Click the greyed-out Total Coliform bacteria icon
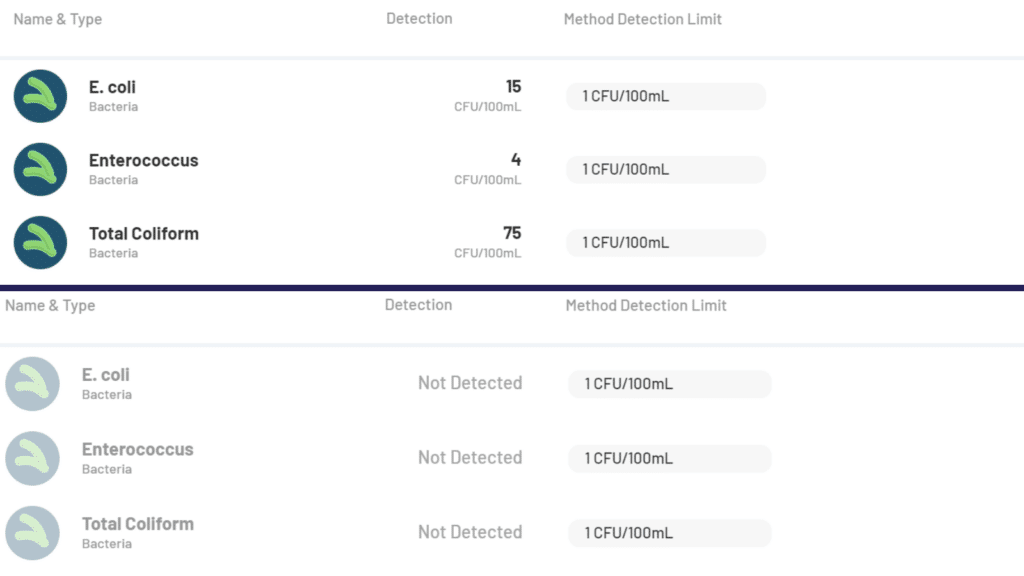 [33, 532]
